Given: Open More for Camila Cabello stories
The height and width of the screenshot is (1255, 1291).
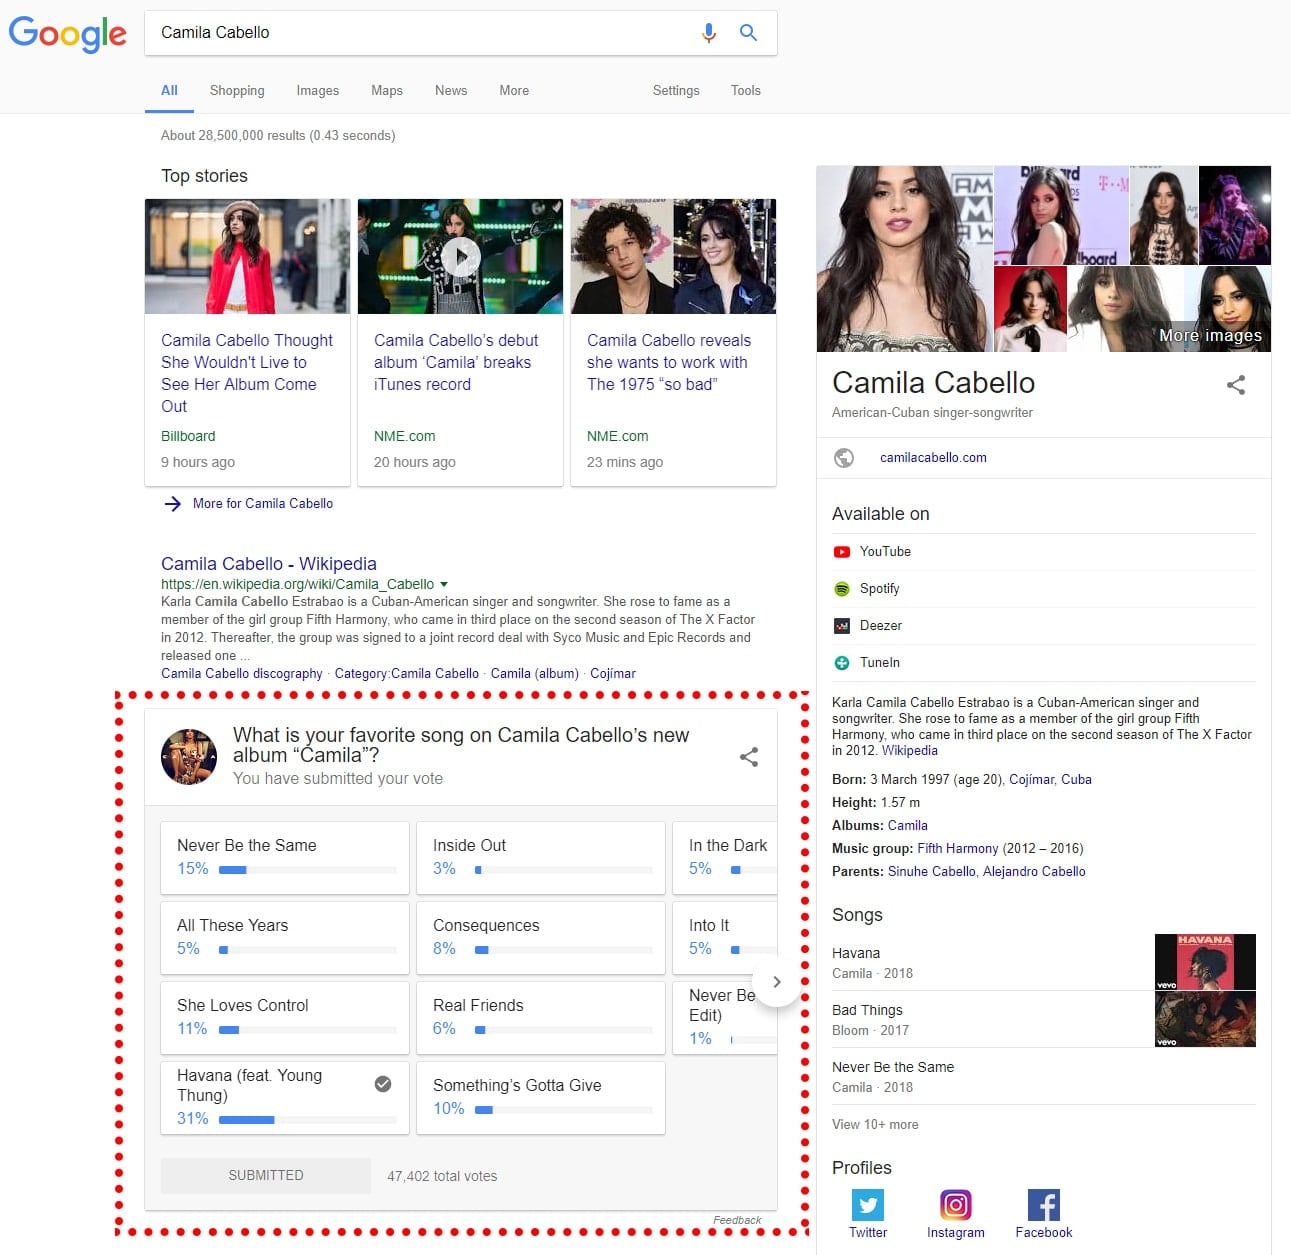Looking at the screenshot, I should (x=263, y=504).
